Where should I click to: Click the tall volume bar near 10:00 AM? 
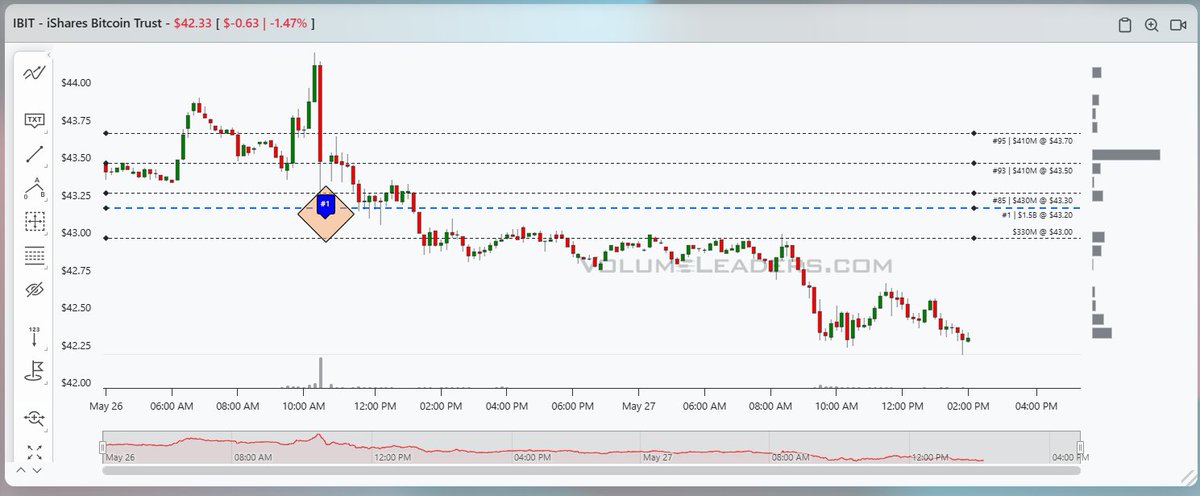[320, 372]
